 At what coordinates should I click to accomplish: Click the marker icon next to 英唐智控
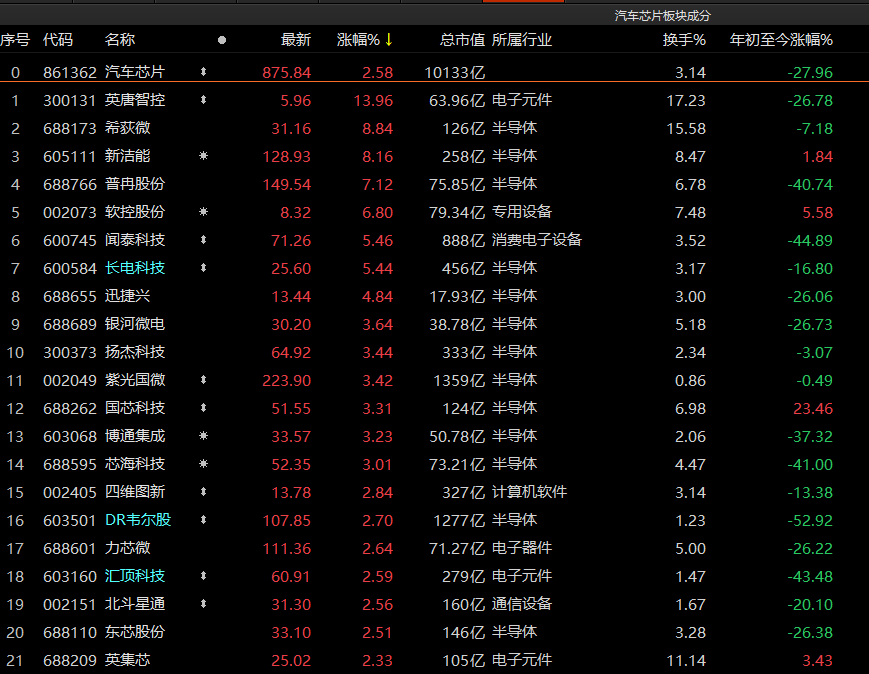[204, 100]
